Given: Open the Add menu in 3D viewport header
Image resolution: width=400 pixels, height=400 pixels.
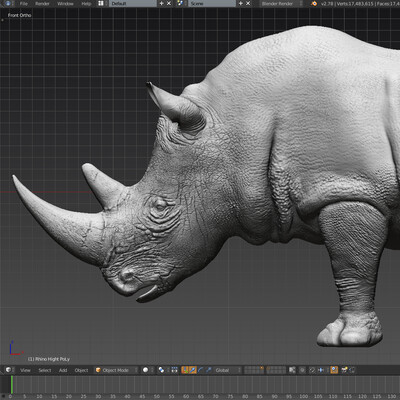Looking at the screenshot, I should 63,370.
